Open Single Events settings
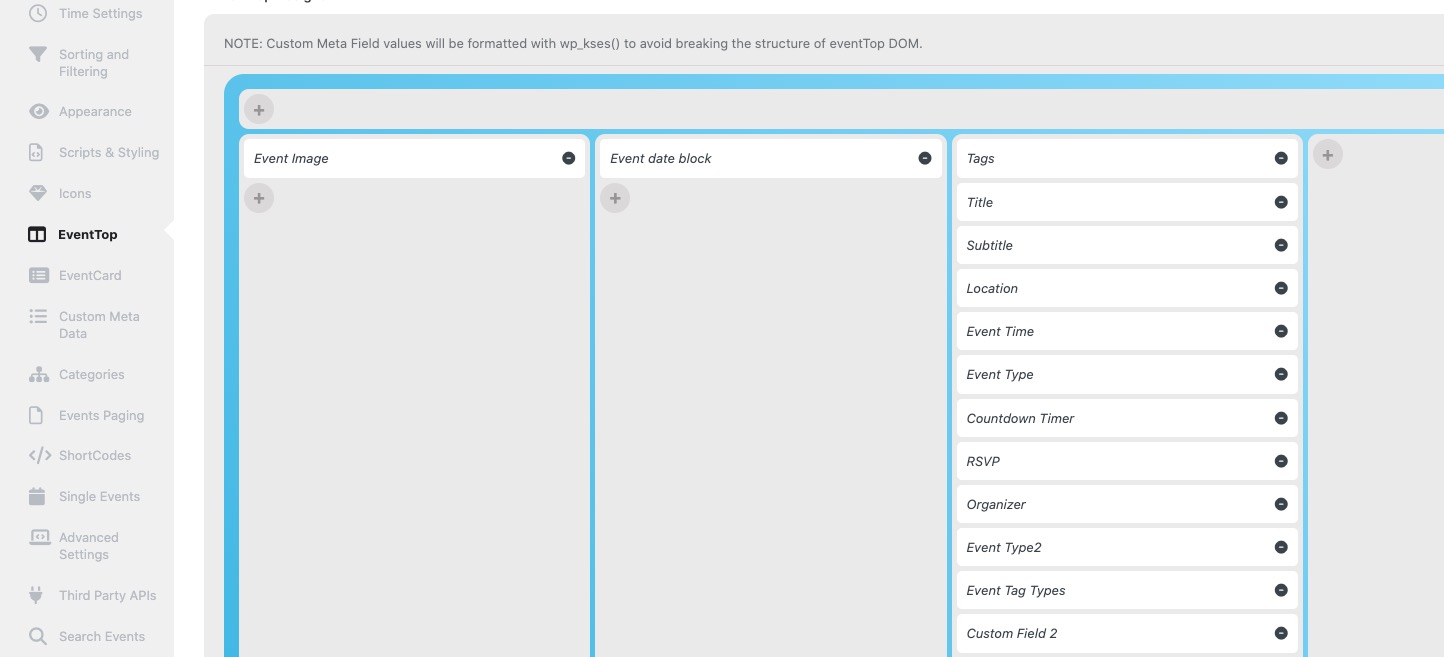1444x657 pixels. 99,496
